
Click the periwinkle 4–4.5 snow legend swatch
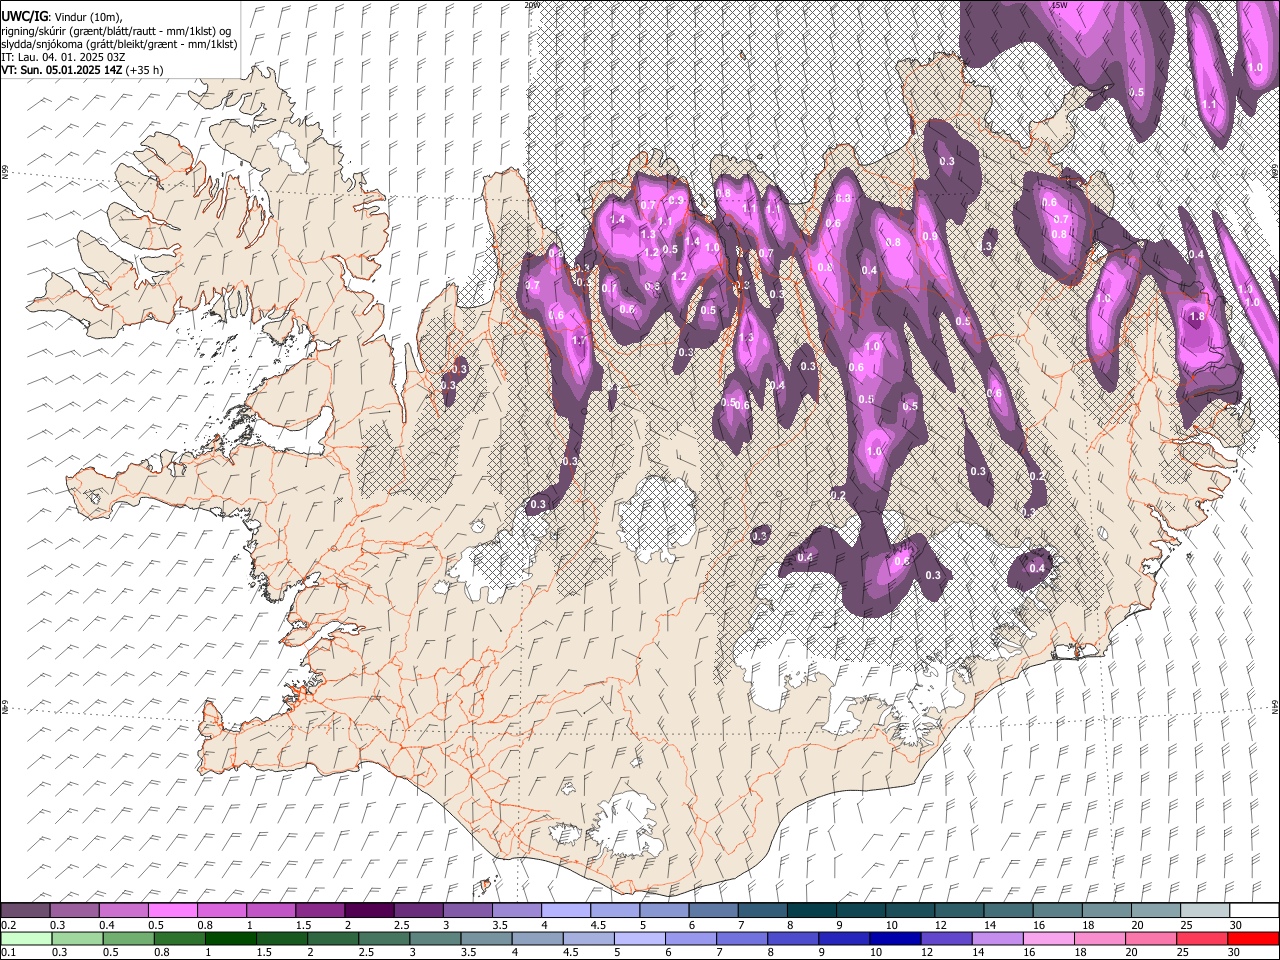565,910
